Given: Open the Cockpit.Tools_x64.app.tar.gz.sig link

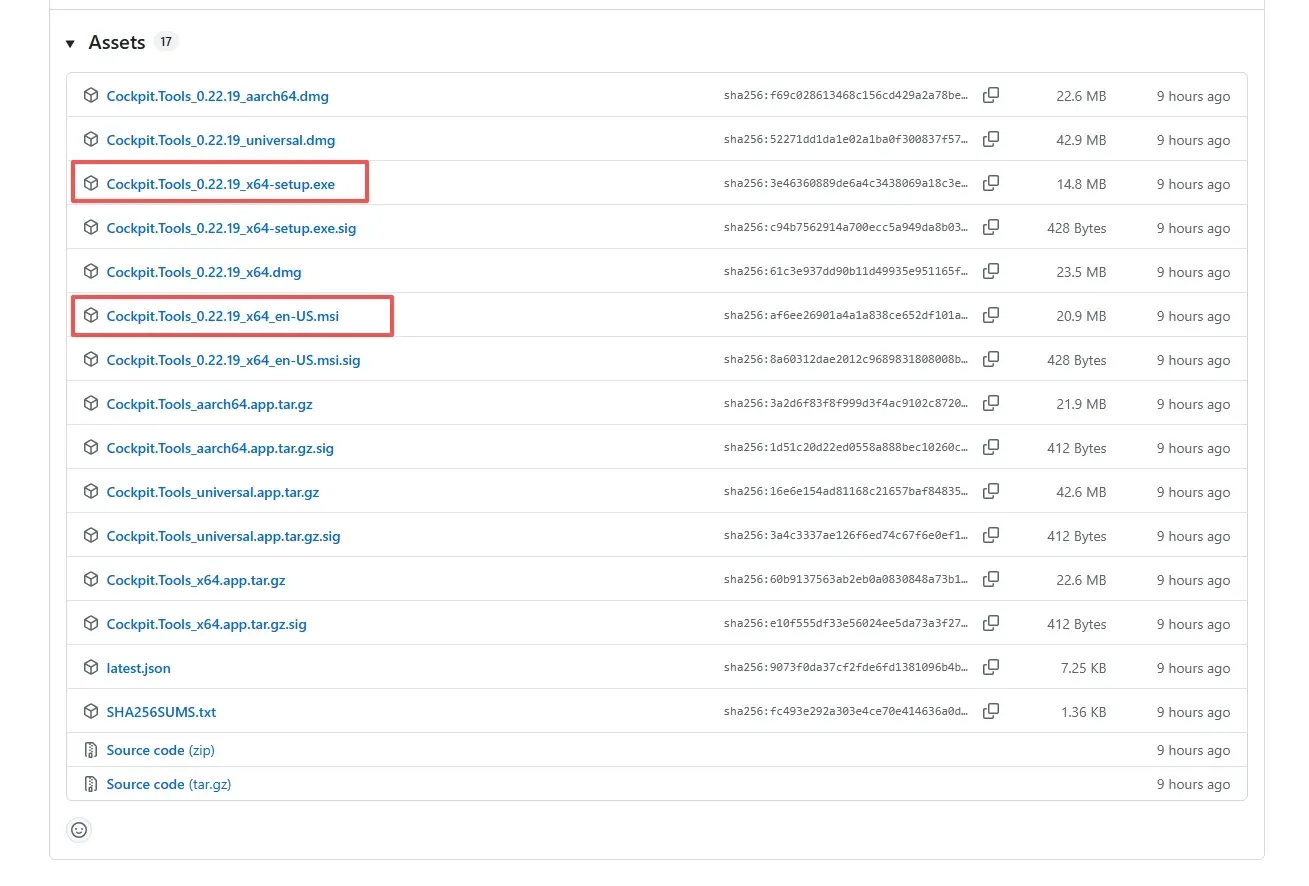Looking at the screenshot, I should (207, 625).
